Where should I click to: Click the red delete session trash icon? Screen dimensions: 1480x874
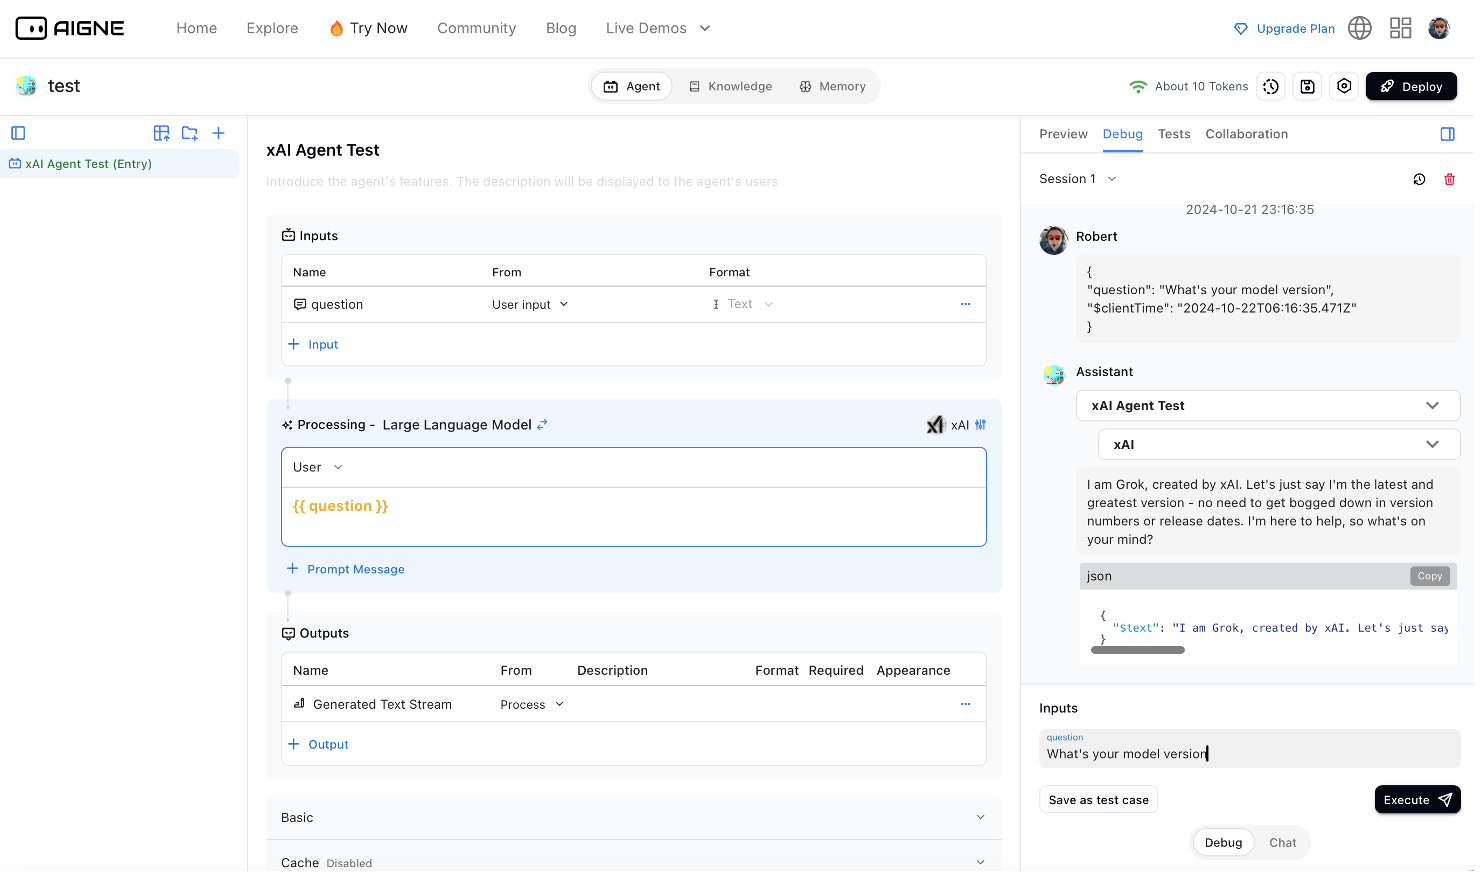point(1449,179)
